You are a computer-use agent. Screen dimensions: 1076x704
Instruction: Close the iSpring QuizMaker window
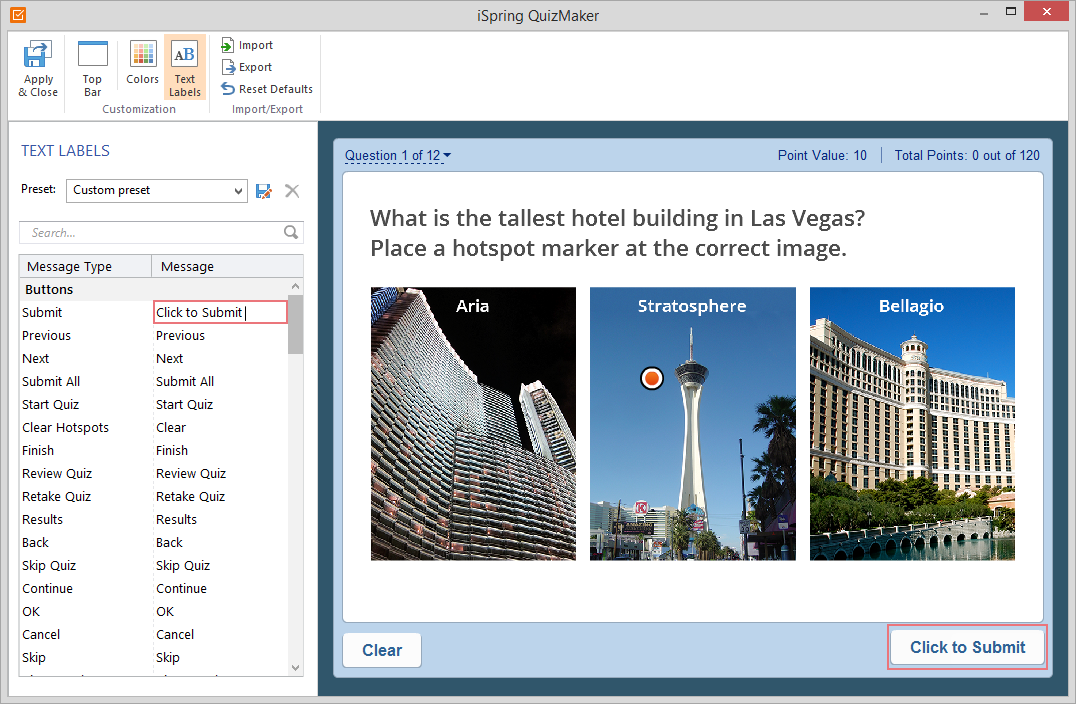point(1046,12)
